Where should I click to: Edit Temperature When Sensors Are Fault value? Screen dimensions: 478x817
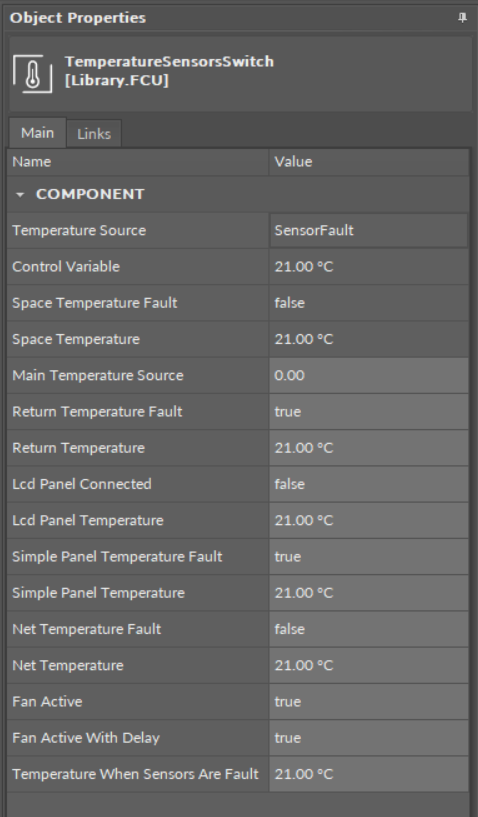tap(369, 774)
